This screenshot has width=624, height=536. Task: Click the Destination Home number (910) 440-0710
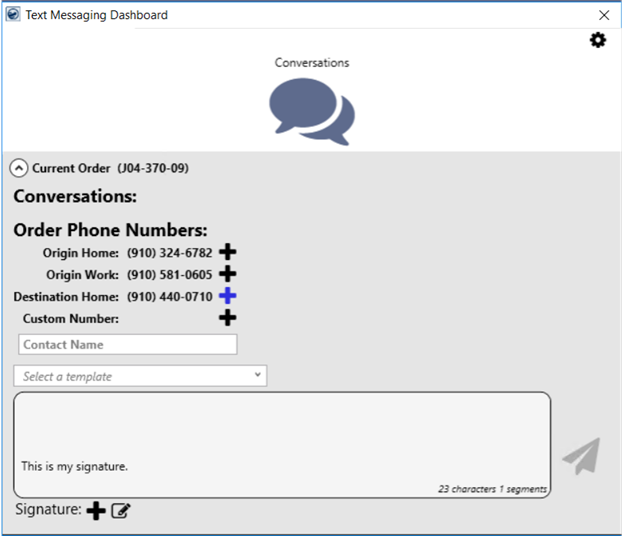click(x=169, y=297)
